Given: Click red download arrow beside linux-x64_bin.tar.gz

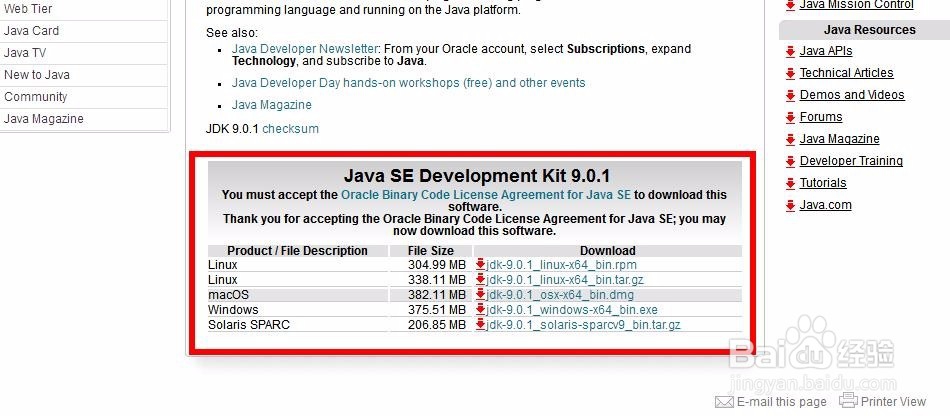Looking at the screenshot, I should [x=480, y=279].
